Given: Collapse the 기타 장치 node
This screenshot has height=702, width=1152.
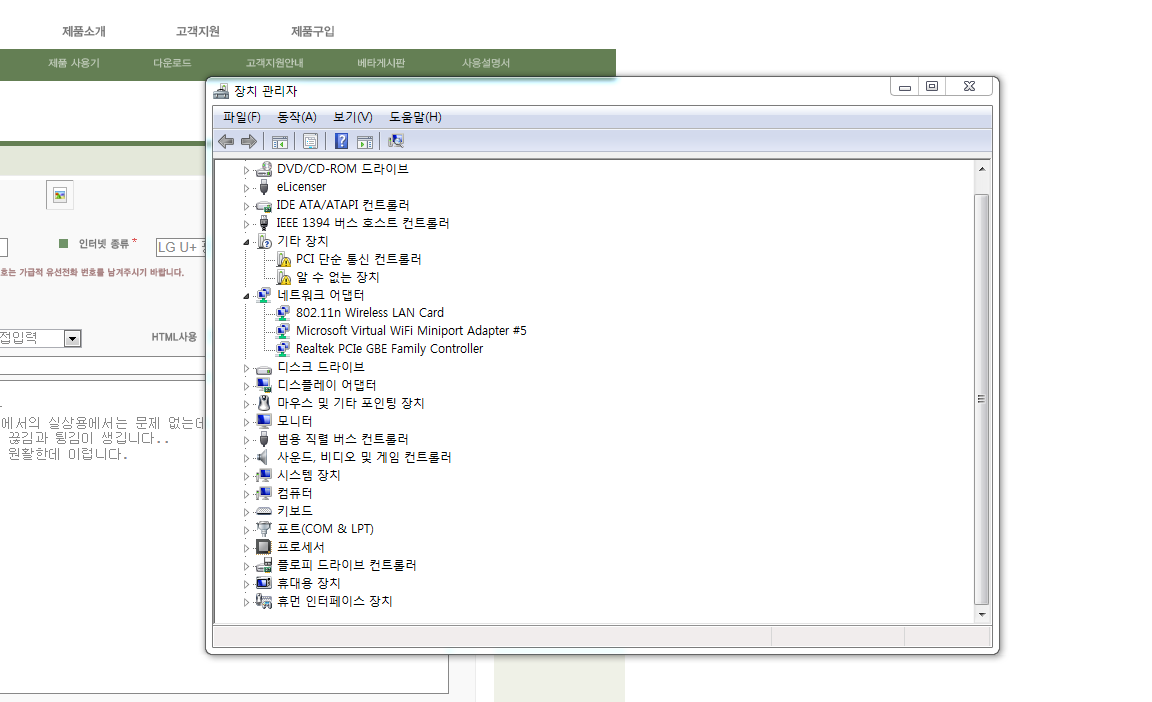Looking at the screenshot, I should point(246,242).
